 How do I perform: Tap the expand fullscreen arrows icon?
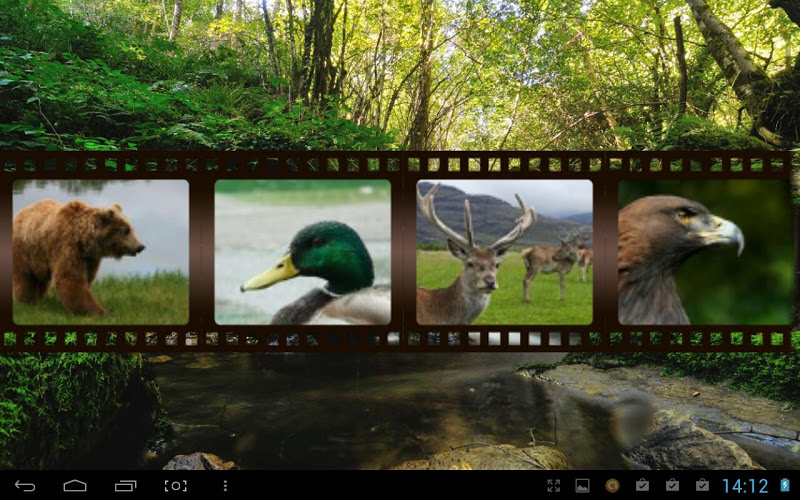(x=554, y=486)
